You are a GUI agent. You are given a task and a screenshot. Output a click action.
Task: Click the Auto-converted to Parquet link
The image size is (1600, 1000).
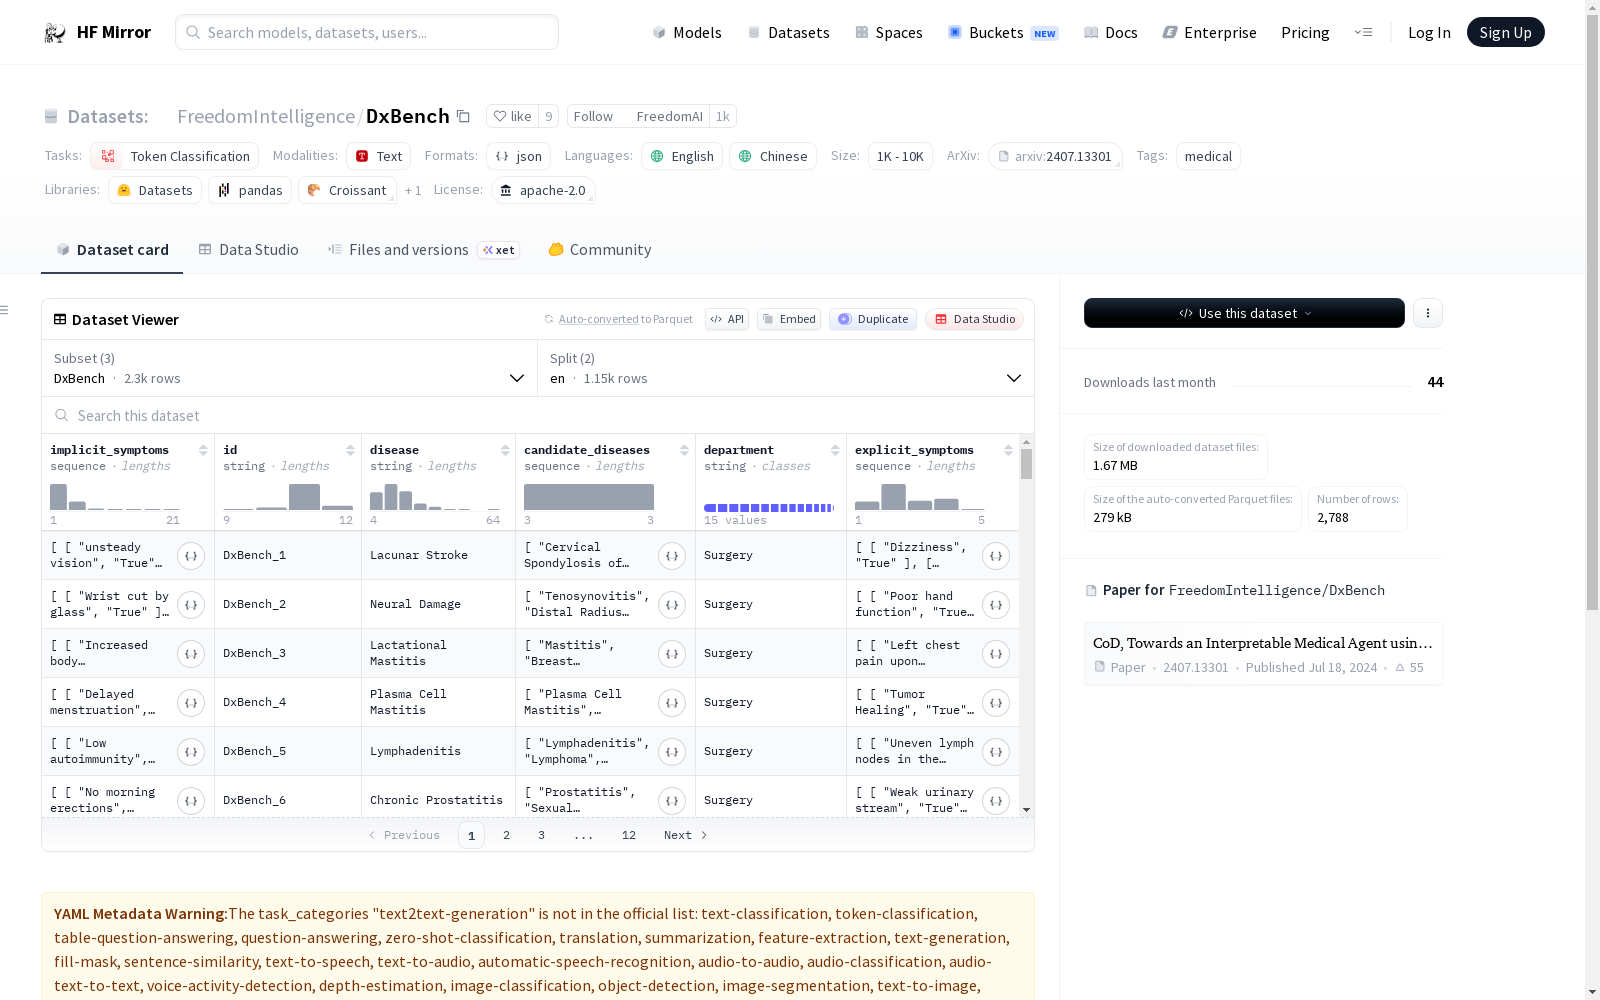(x=625, y=319)
